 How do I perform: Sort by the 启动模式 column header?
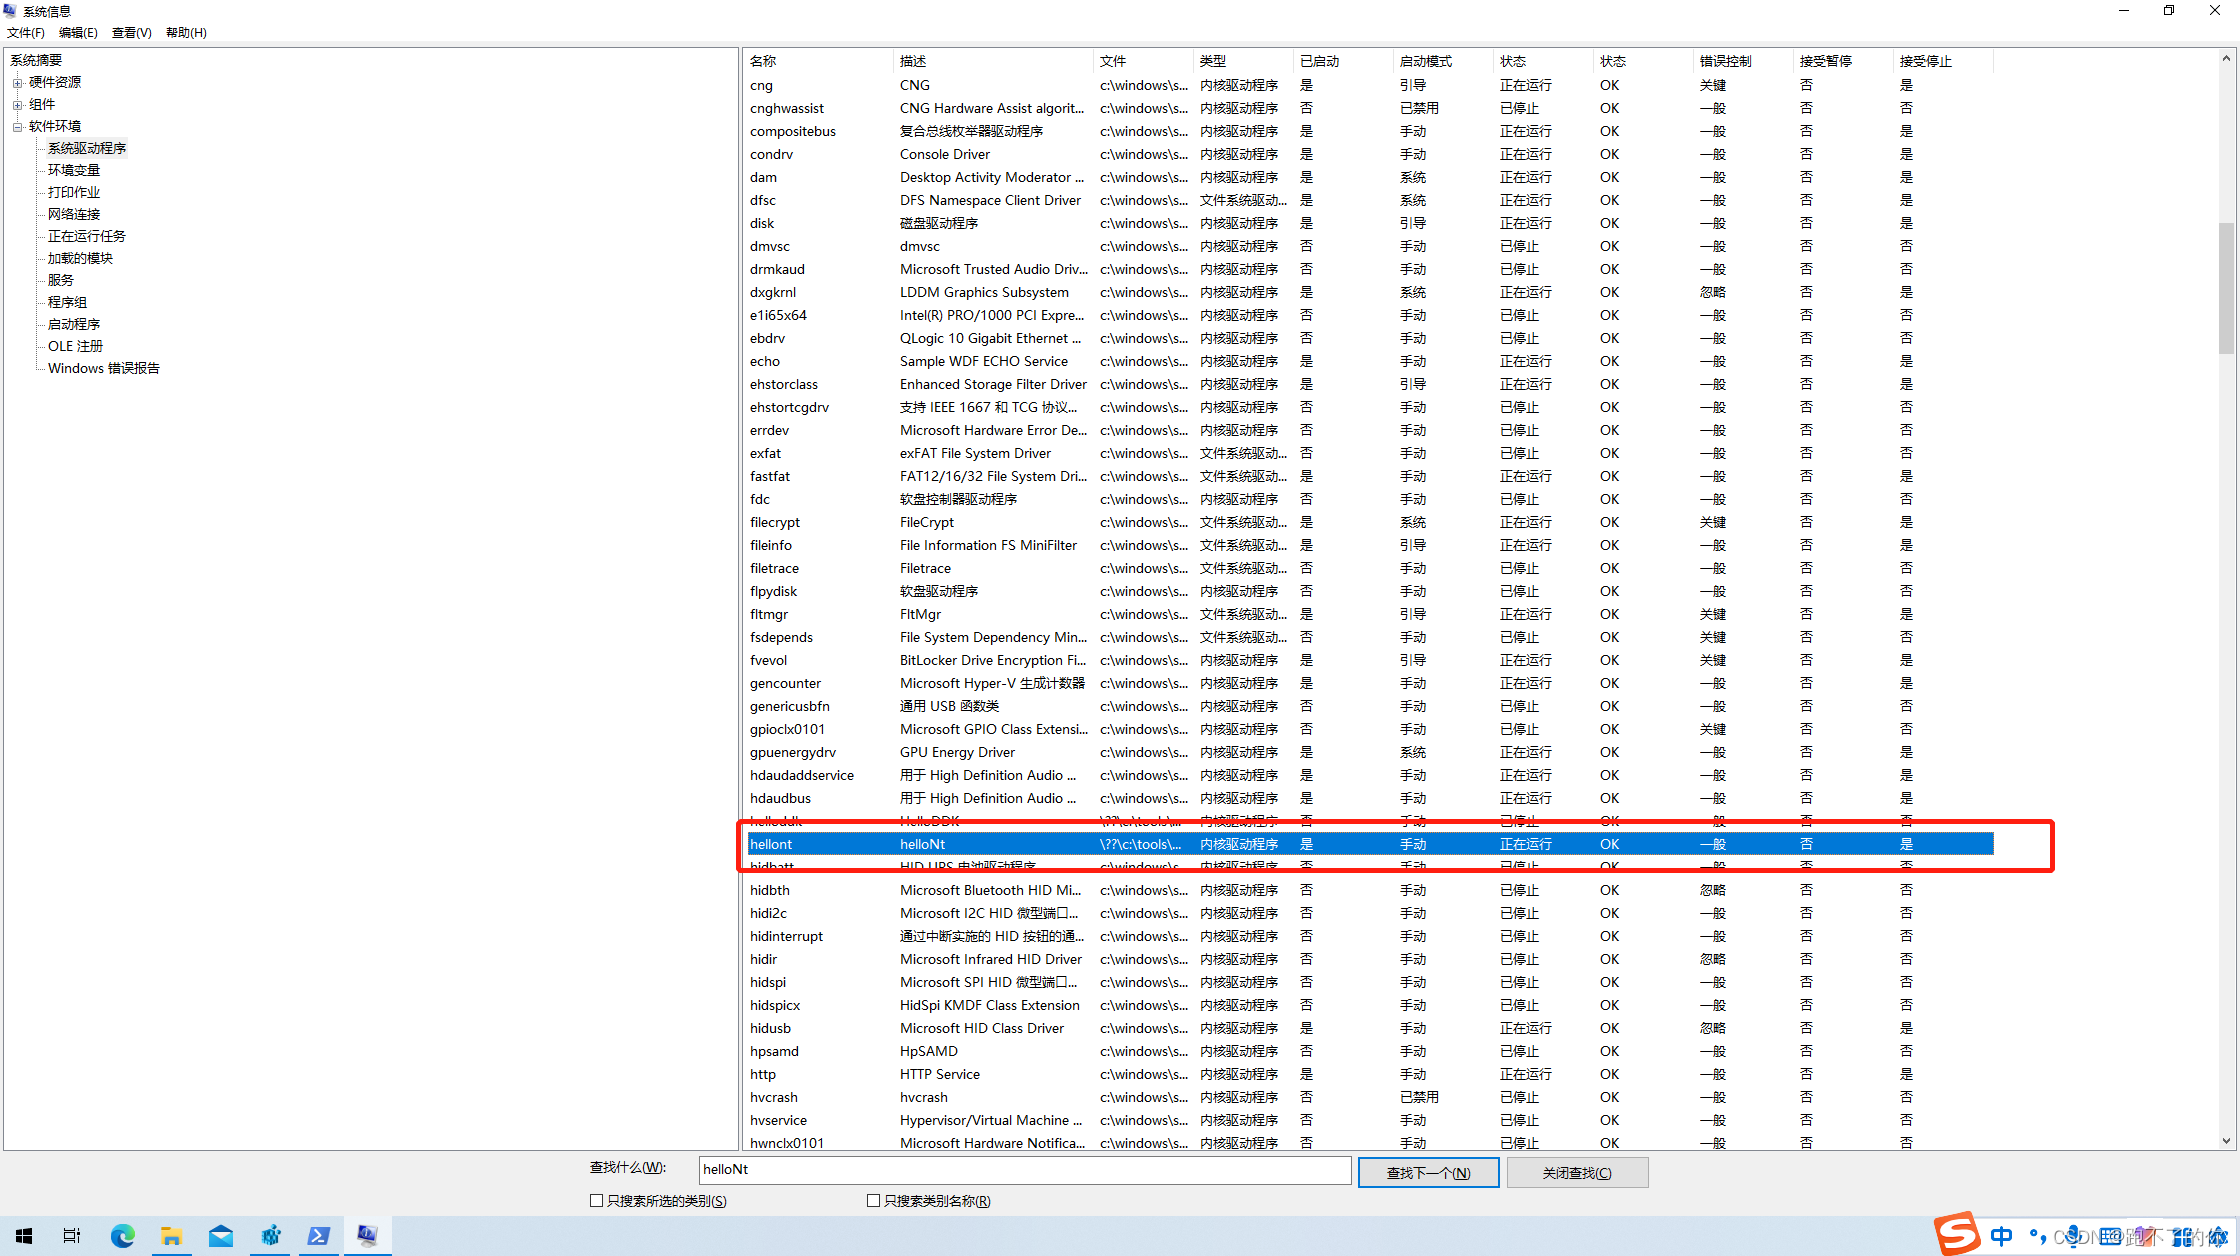point(1442,61)
